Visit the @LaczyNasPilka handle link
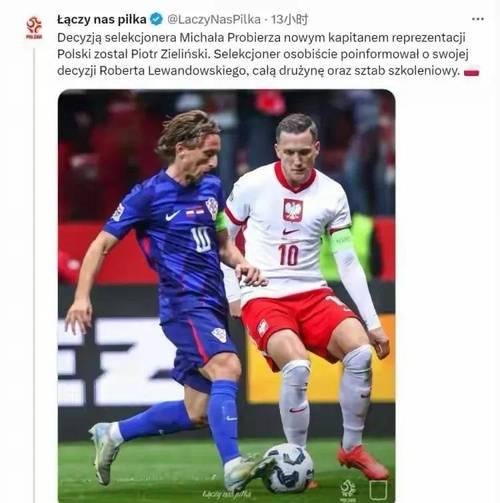Screen dimensions: 500x503 [x=214, y=20]
